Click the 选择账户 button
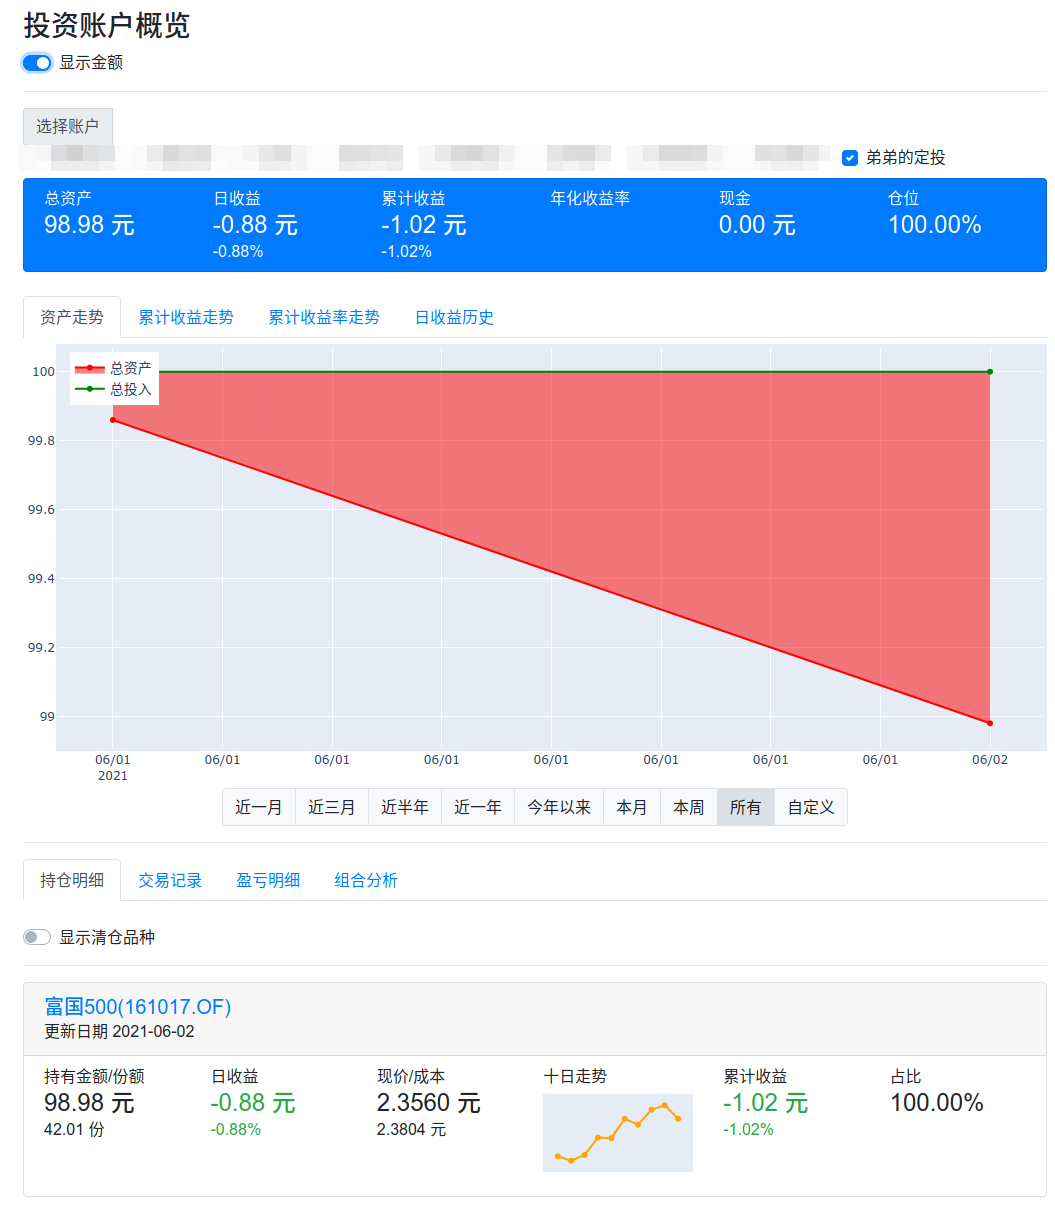1055x1210 pixels. click(68, 127)
